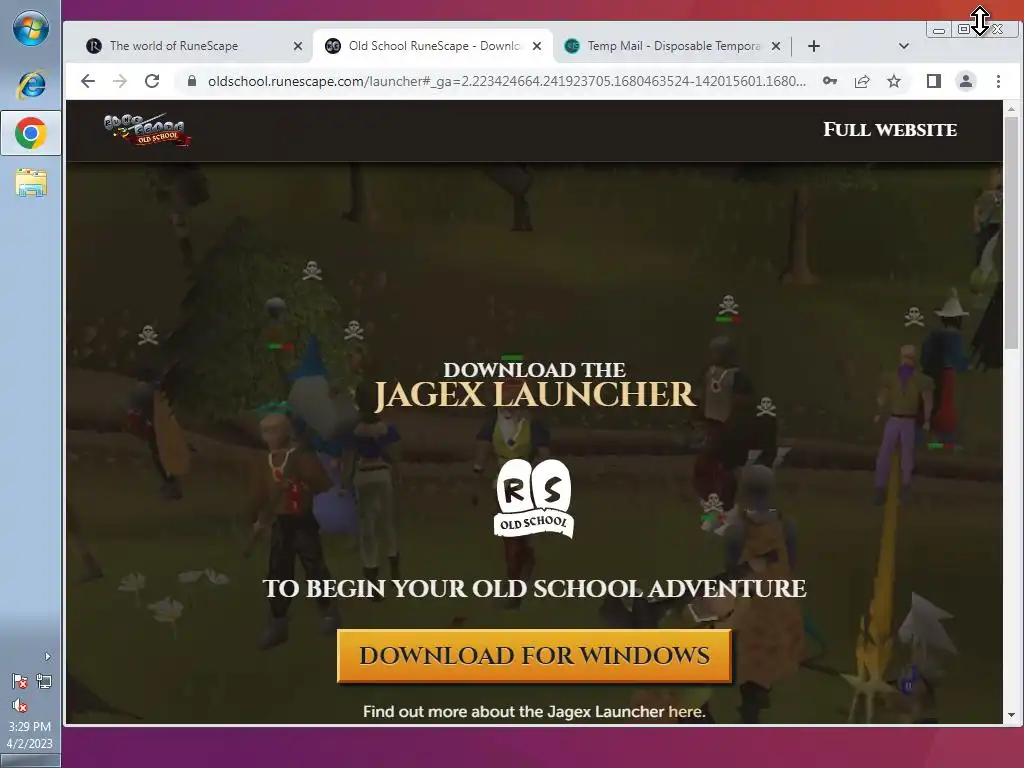The image size is (1024, 768).
Task: Open Windows Explorer from taskbar
Action: tap(31, 183)
